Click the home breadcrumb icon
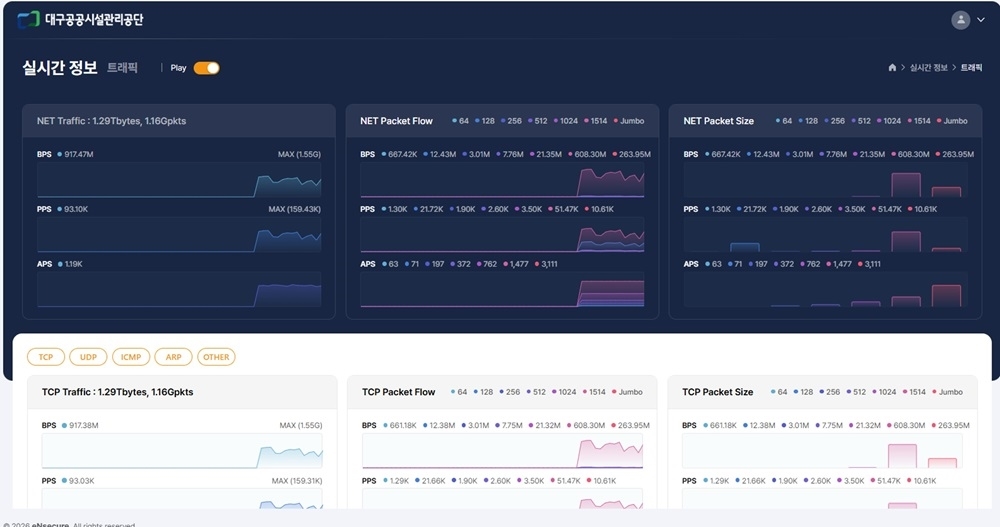Viewport: 1000px width, 527px height. click(892, 68)
